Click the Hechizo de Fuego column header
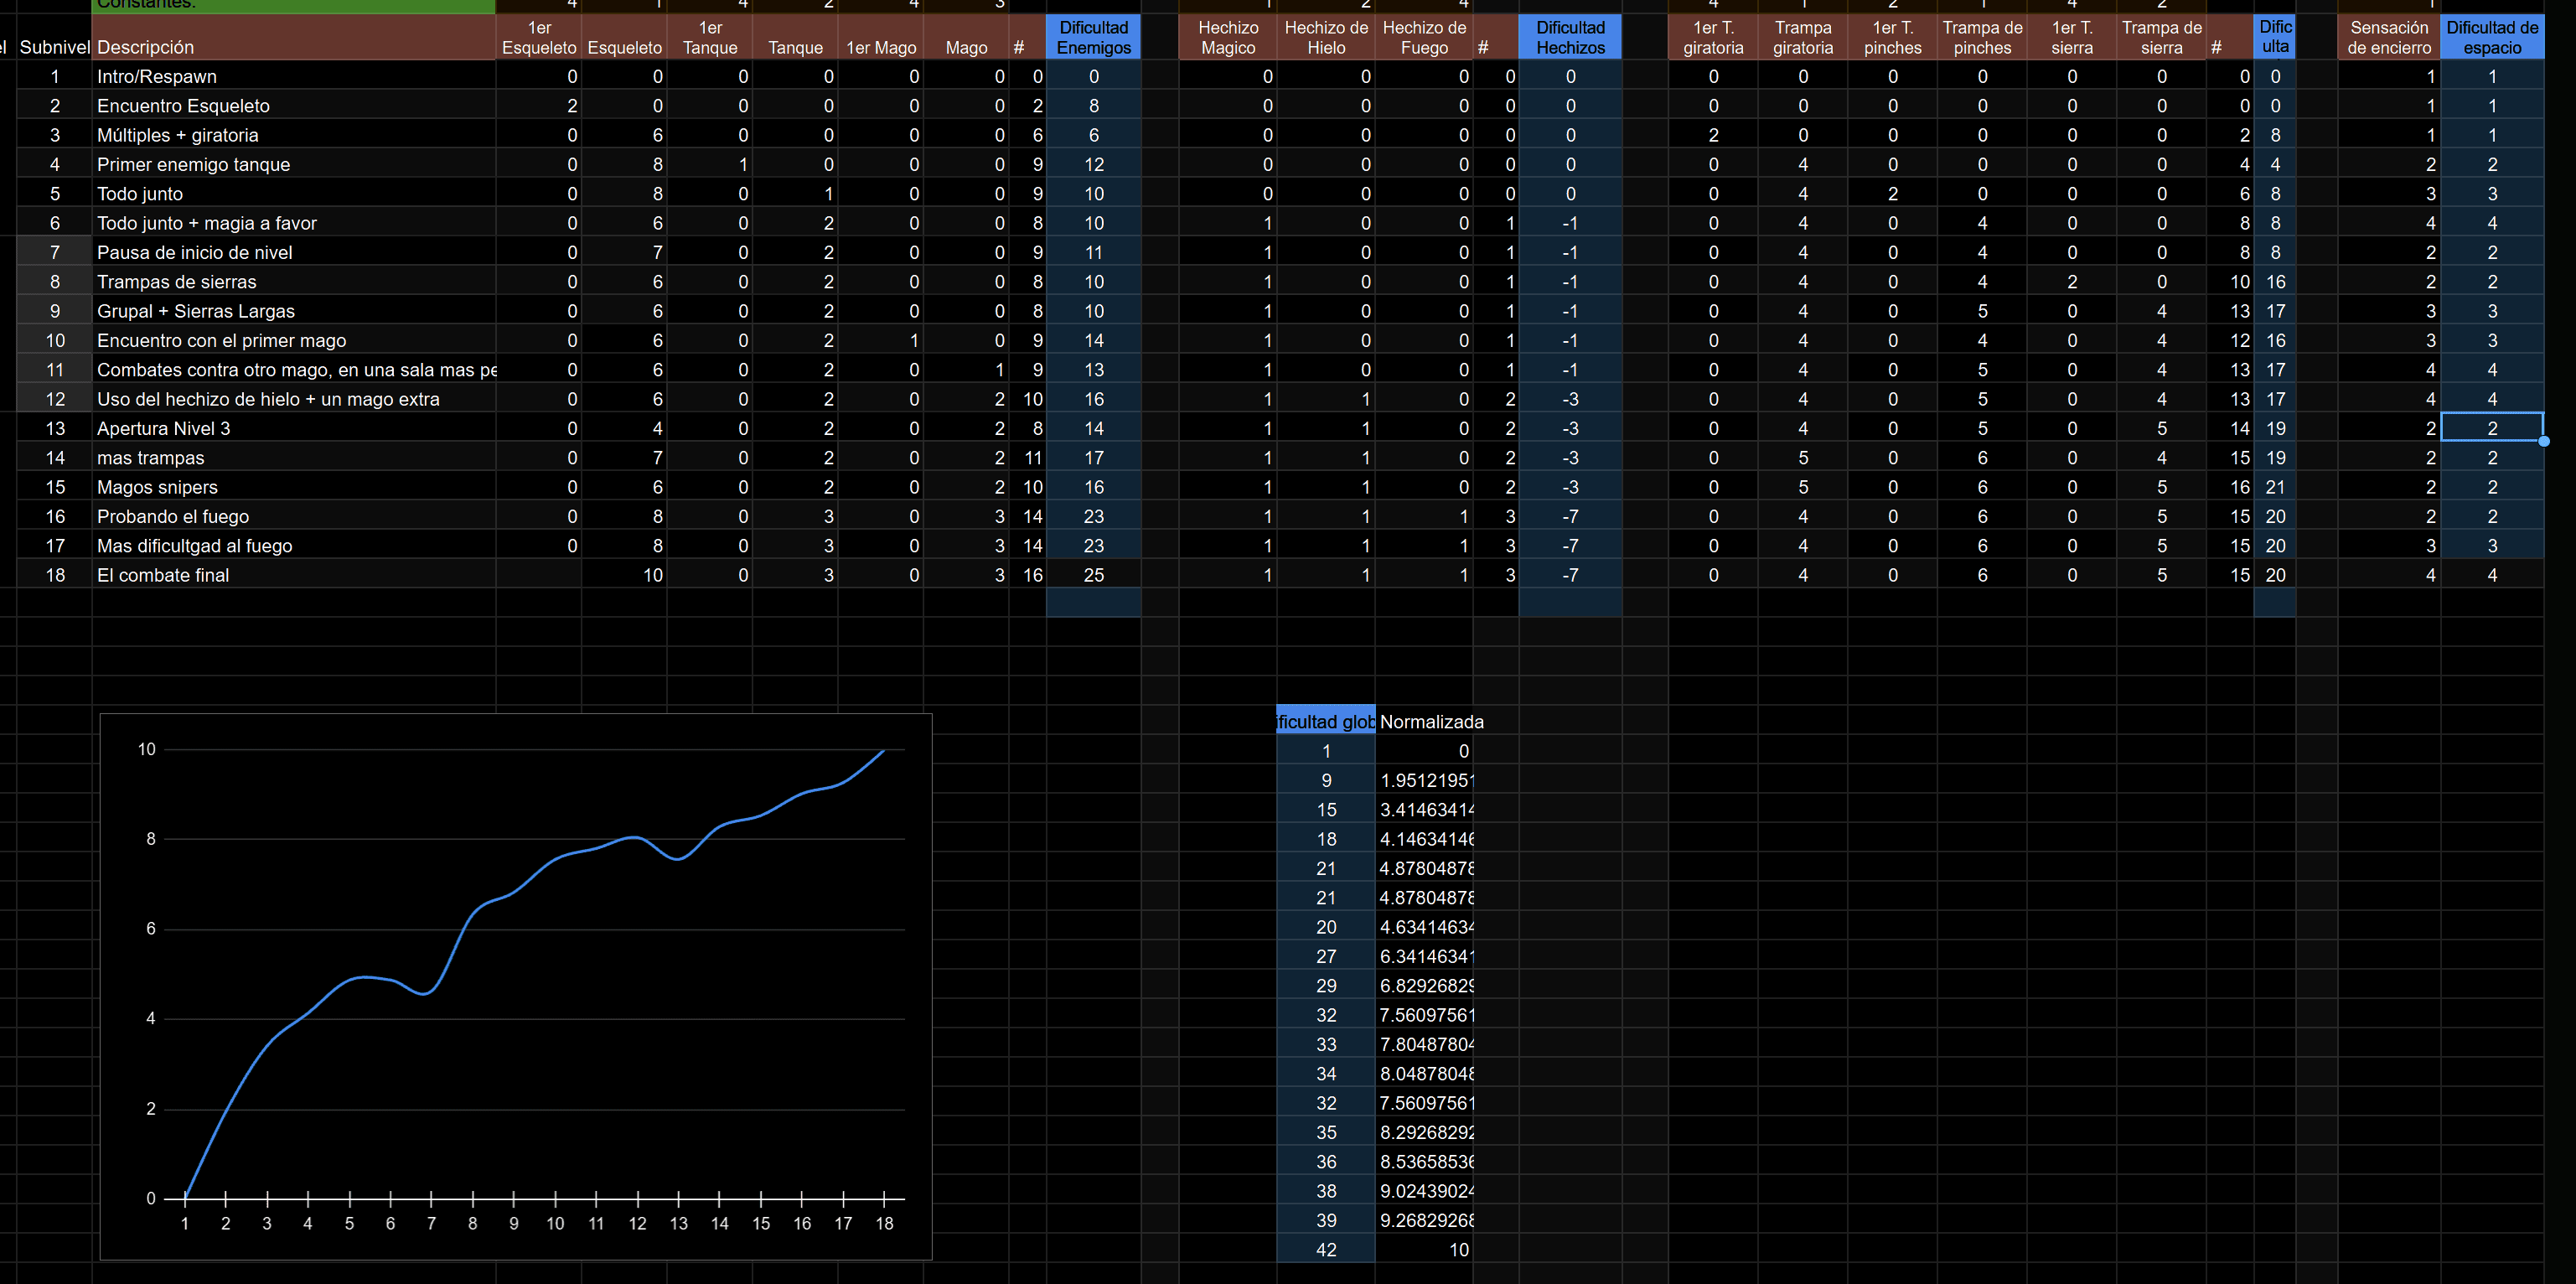Screen dimensions: 2576x1284 click(x=1424, y=37)
